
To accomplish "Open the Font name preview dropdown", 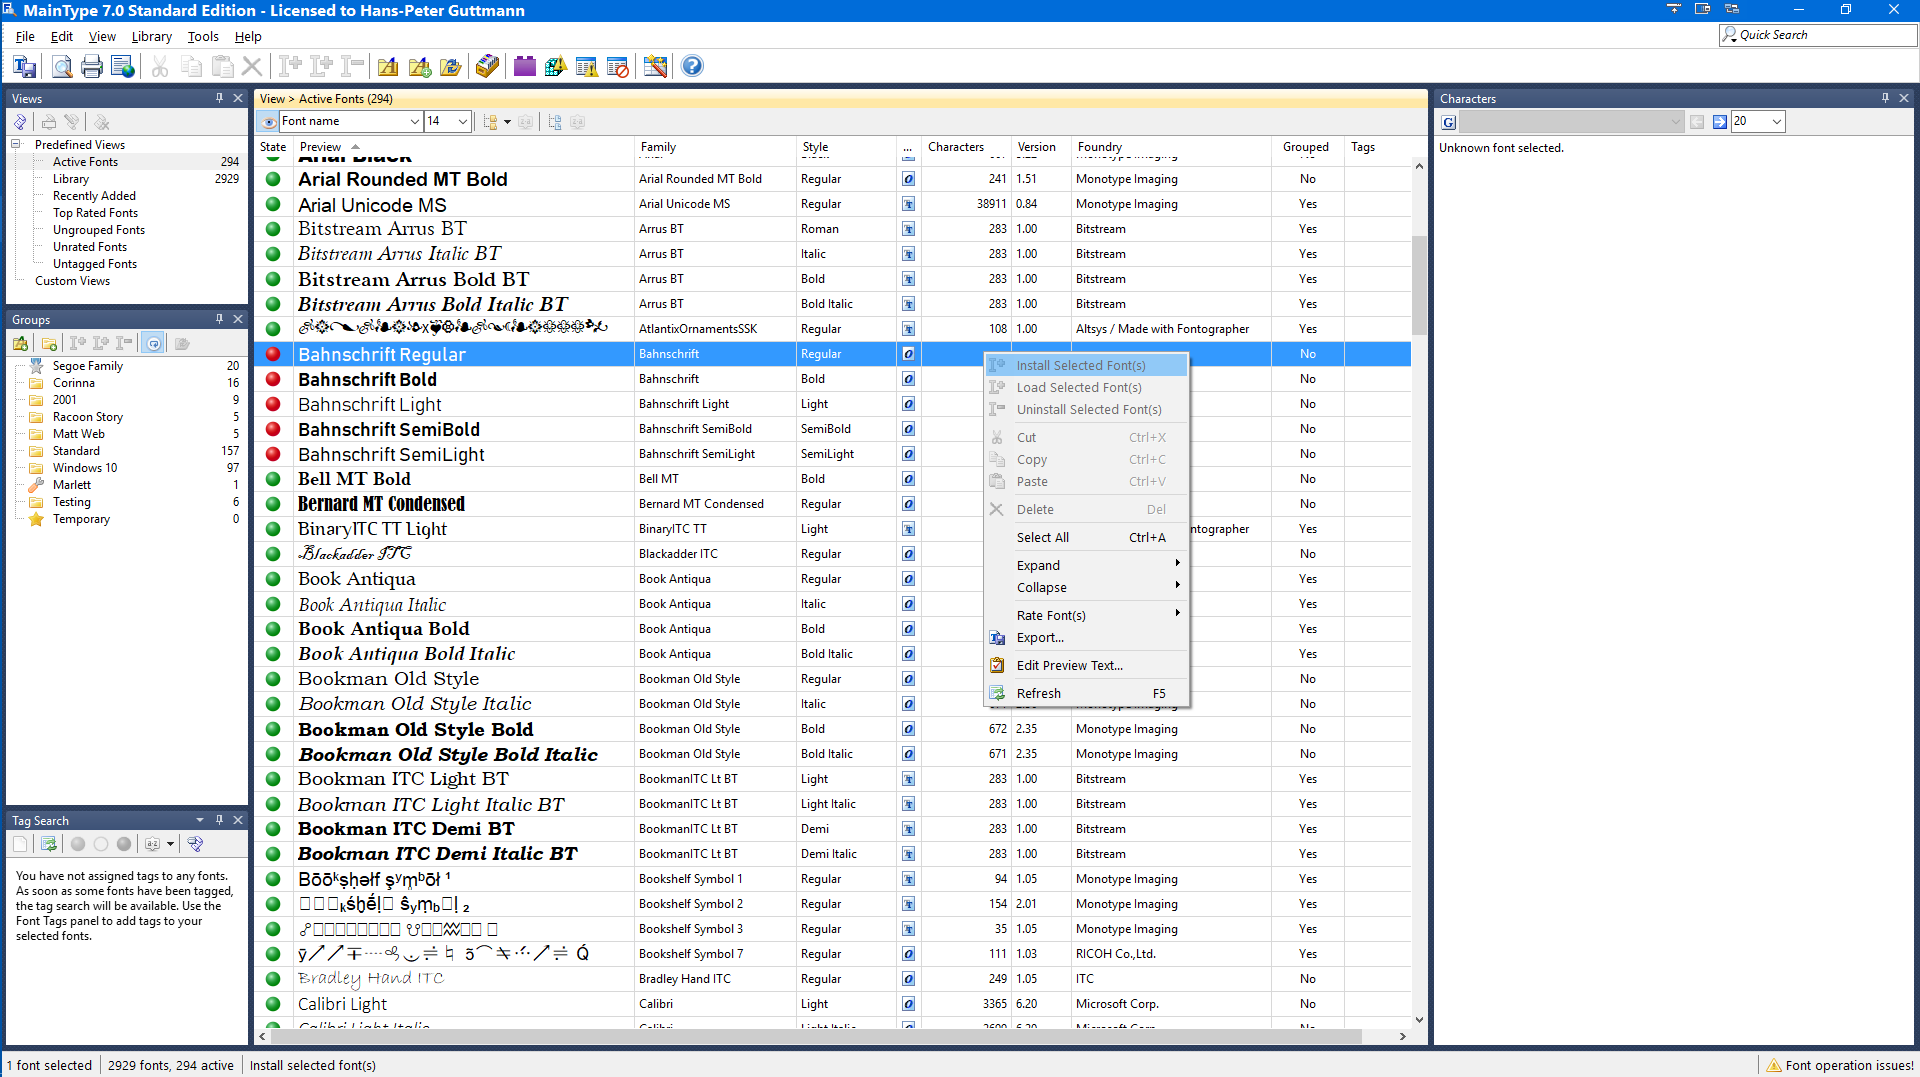I will tap(414, 122).
